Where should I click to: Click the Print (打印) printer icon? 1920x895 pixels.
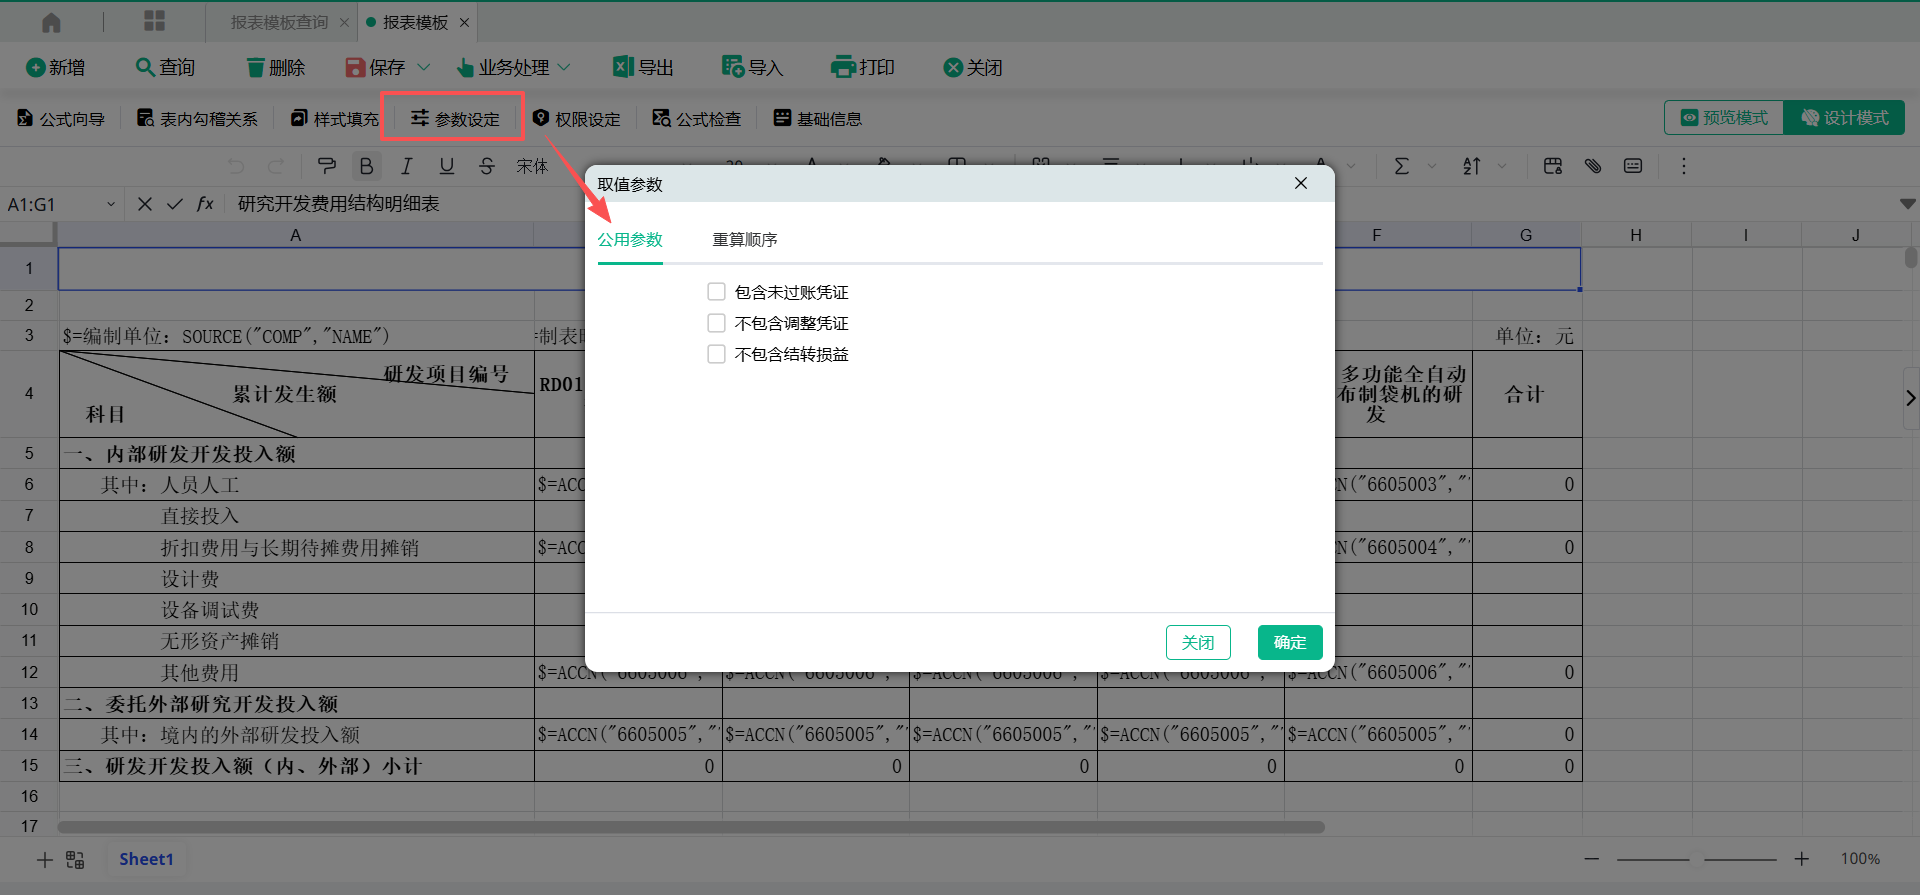coord(843,67)
